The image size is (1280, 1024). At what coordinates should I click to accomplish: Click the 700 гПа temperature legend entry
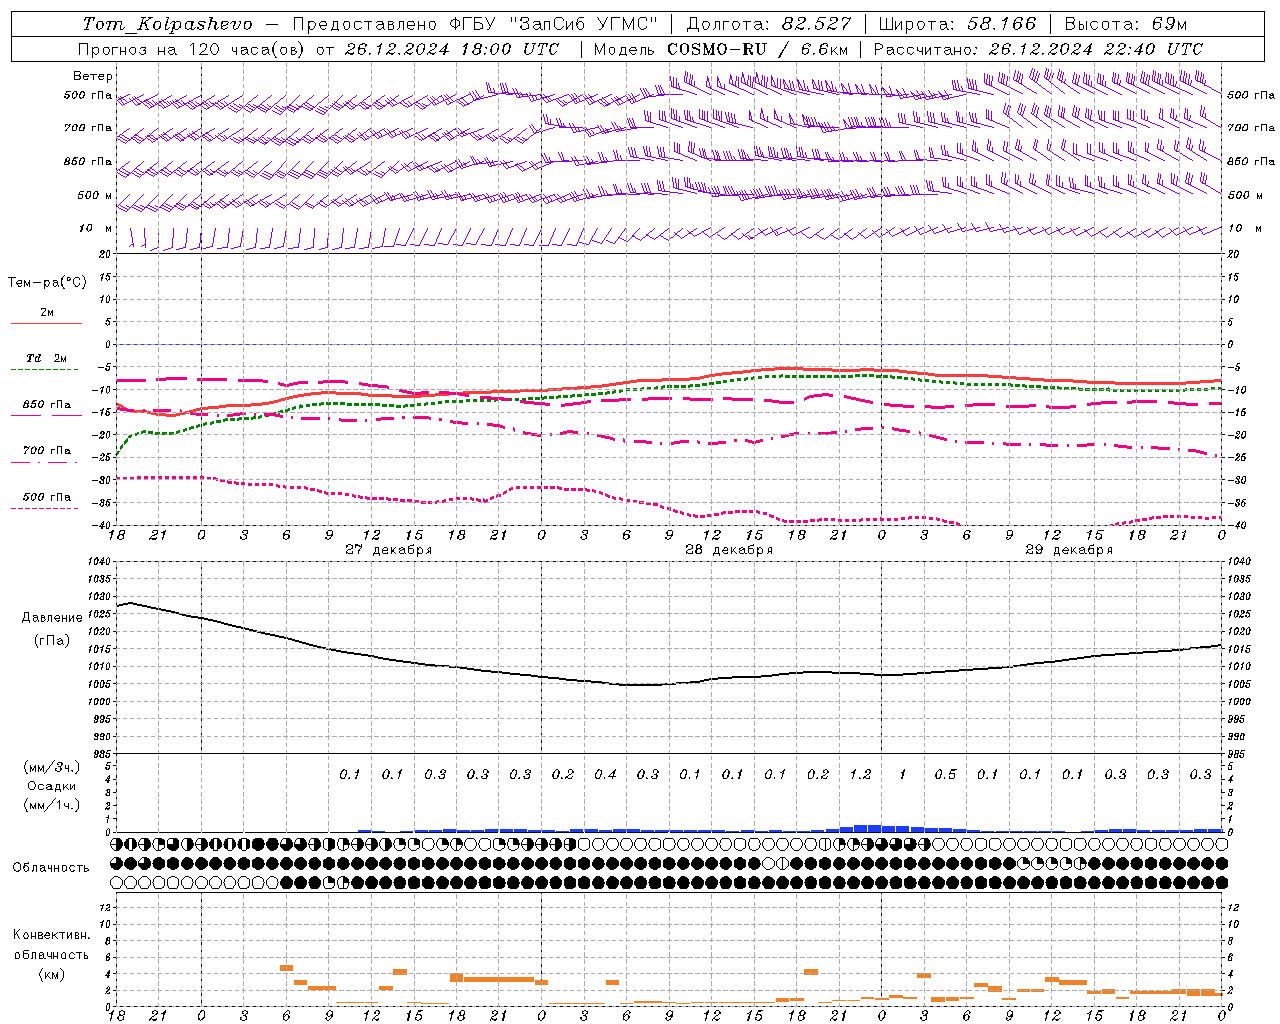[47, 451]
